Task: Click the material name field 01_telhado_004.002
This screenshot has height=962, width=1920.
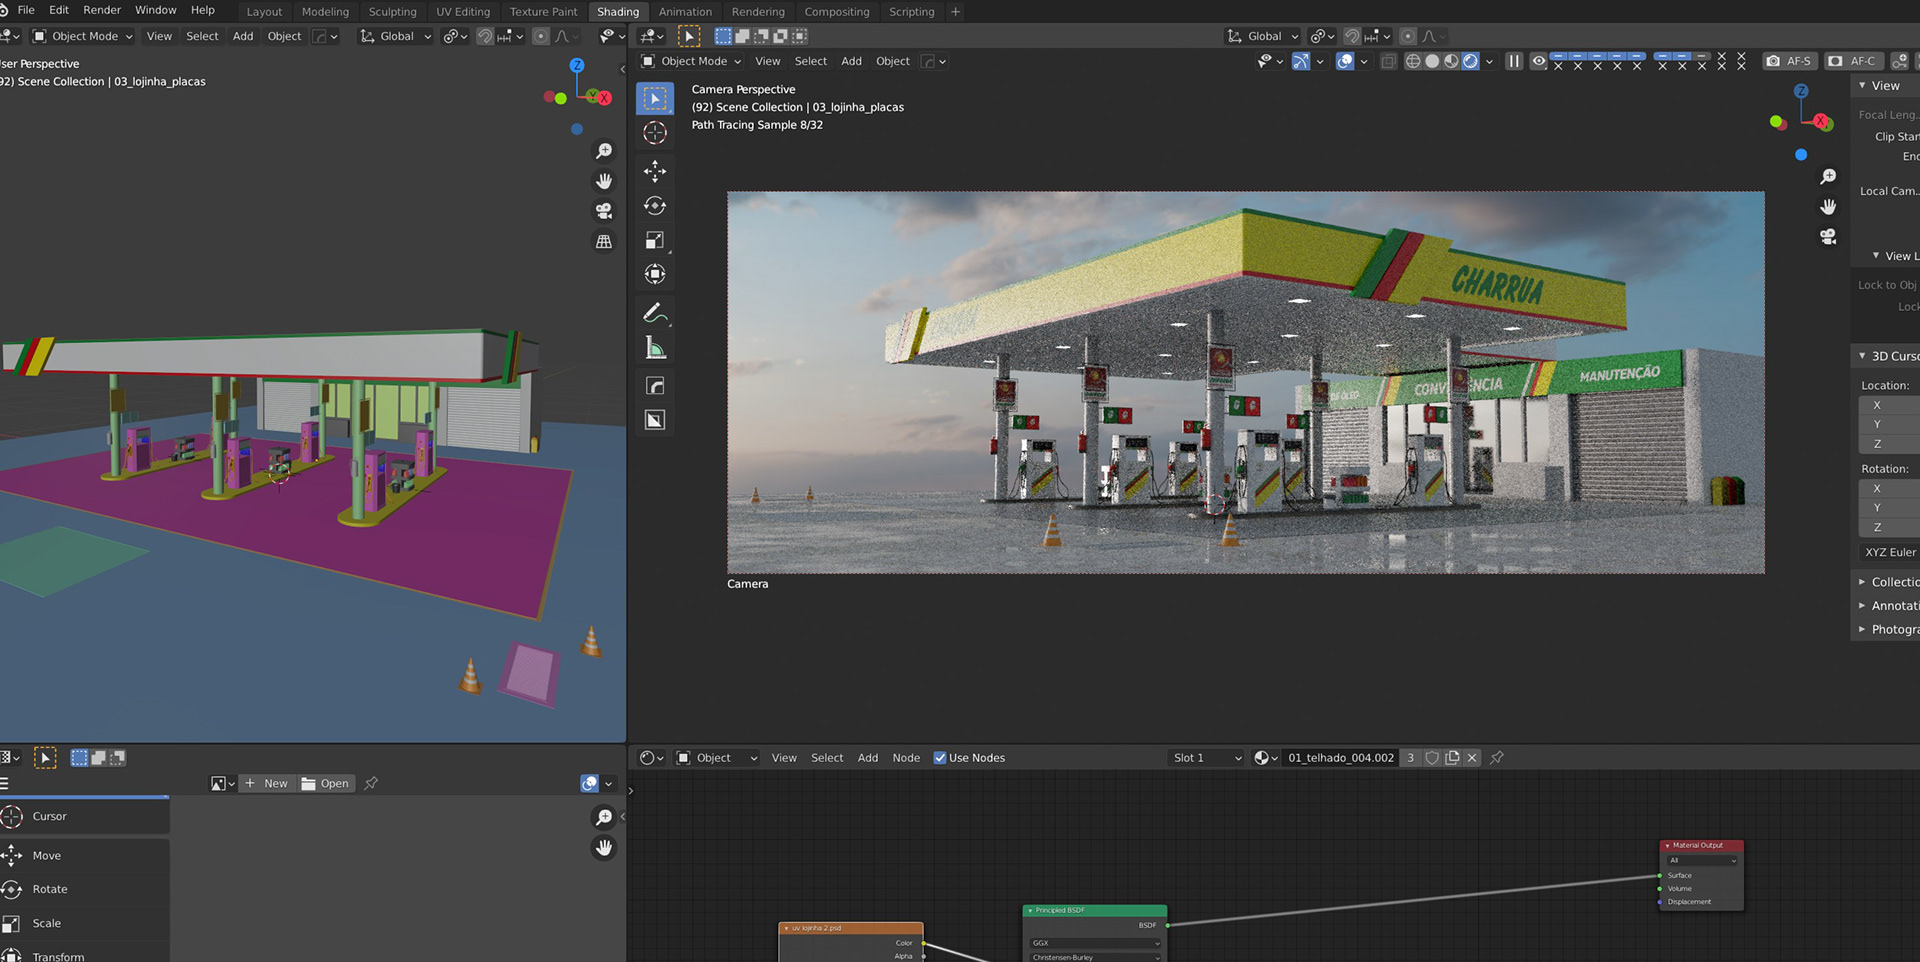Action: (x=1340, y=758)
